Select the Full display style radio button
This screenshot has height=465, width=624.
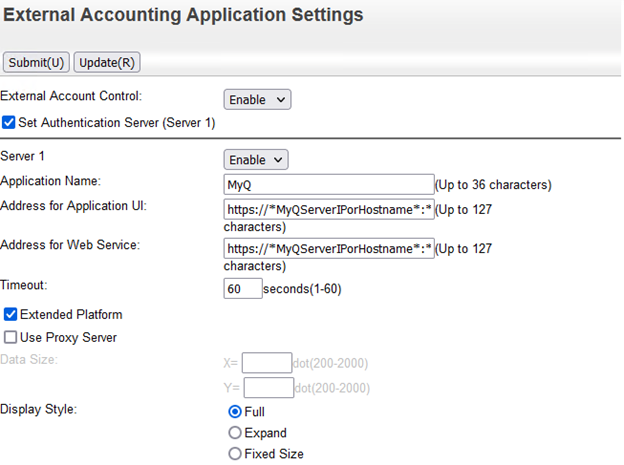coord(235,411)
